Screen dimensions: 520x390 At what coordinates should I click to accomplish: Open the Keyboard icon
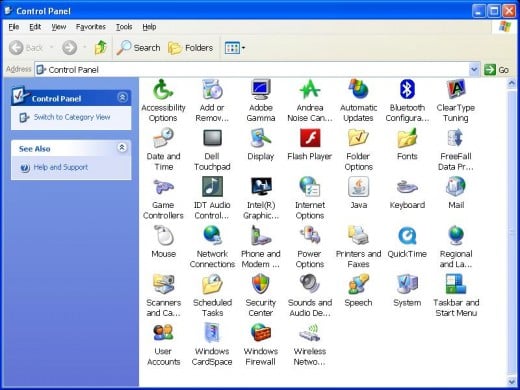tap(407, 187)
